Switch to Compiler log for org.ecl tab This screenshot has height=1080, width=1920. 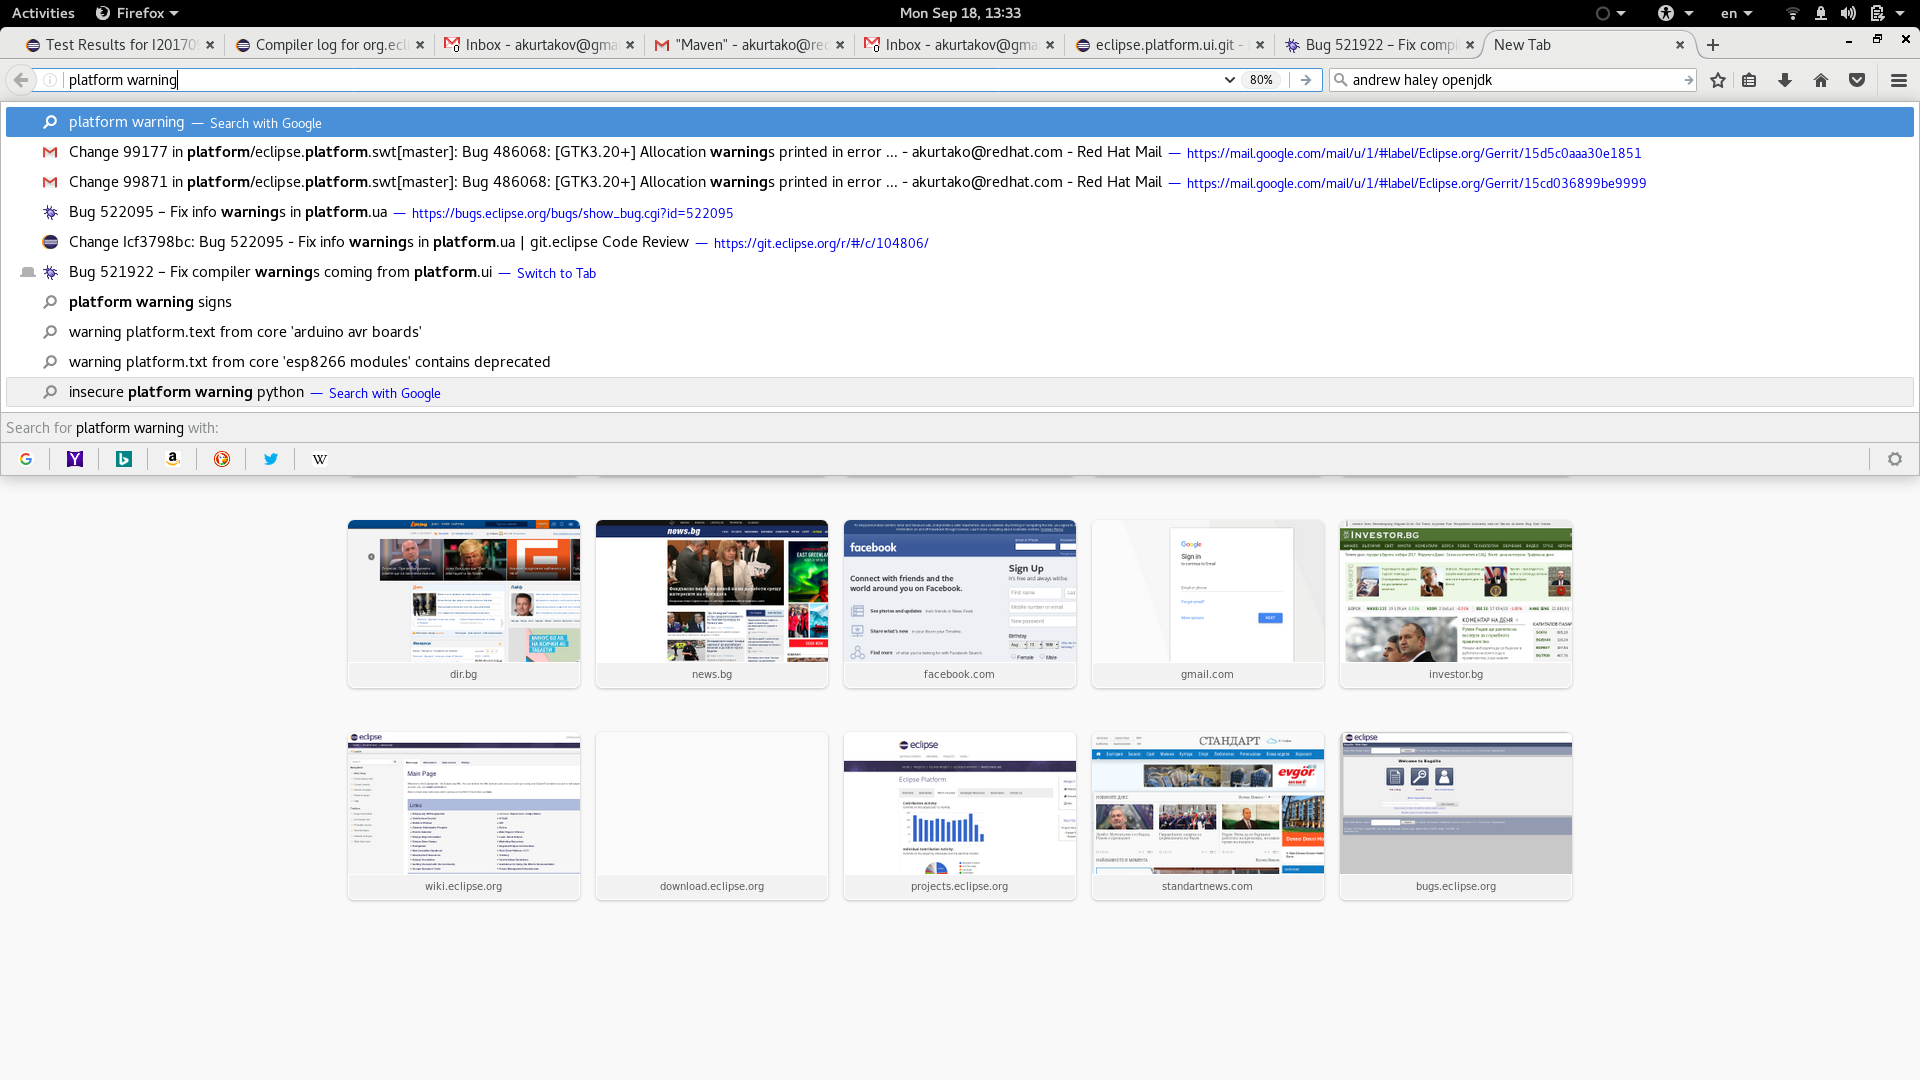coord(330,45)
